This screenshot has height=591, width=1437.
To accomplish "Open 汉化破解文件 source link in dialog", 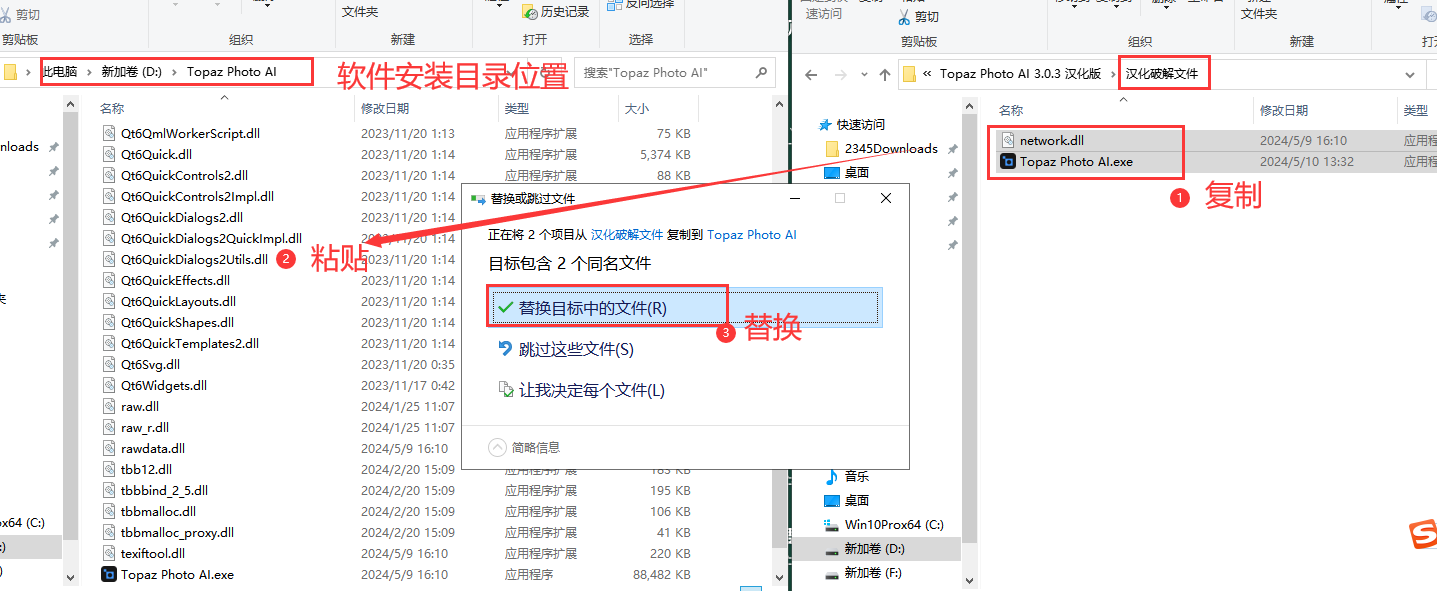I will click(x=627, y=234).
